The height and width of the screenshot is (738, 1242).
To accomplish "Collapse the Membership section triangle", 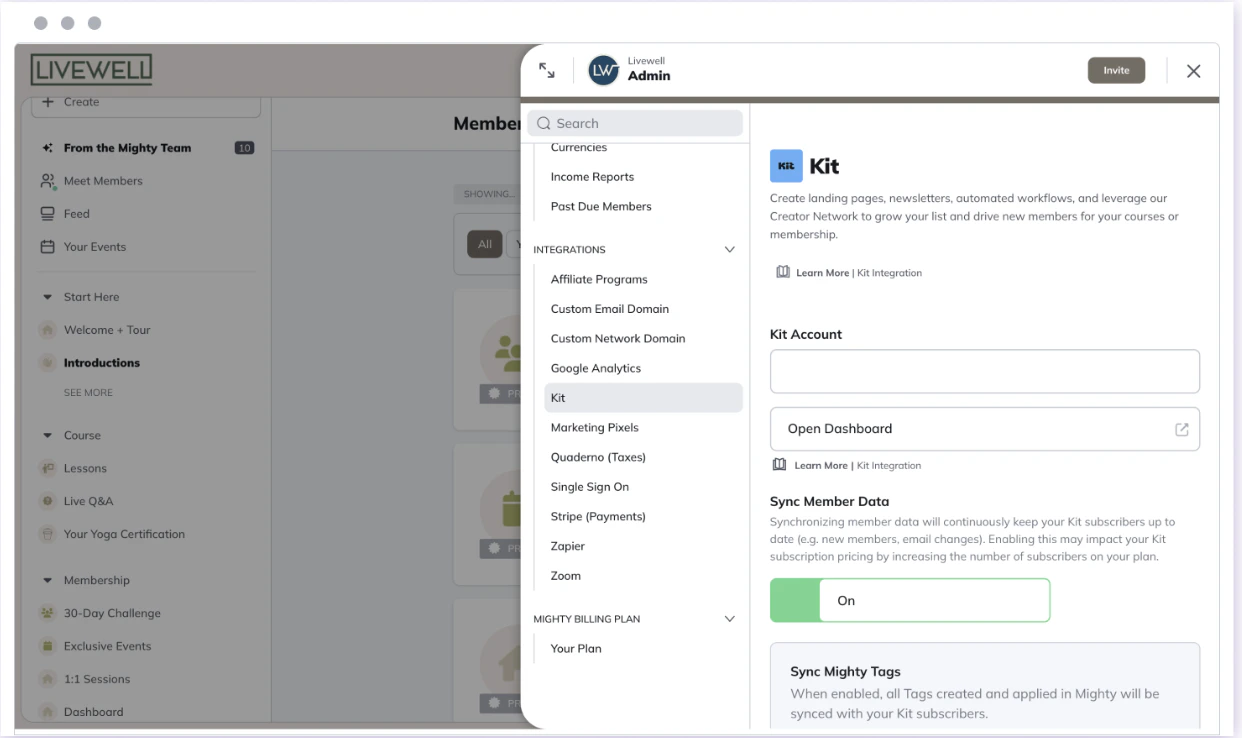I will (47, 580).
